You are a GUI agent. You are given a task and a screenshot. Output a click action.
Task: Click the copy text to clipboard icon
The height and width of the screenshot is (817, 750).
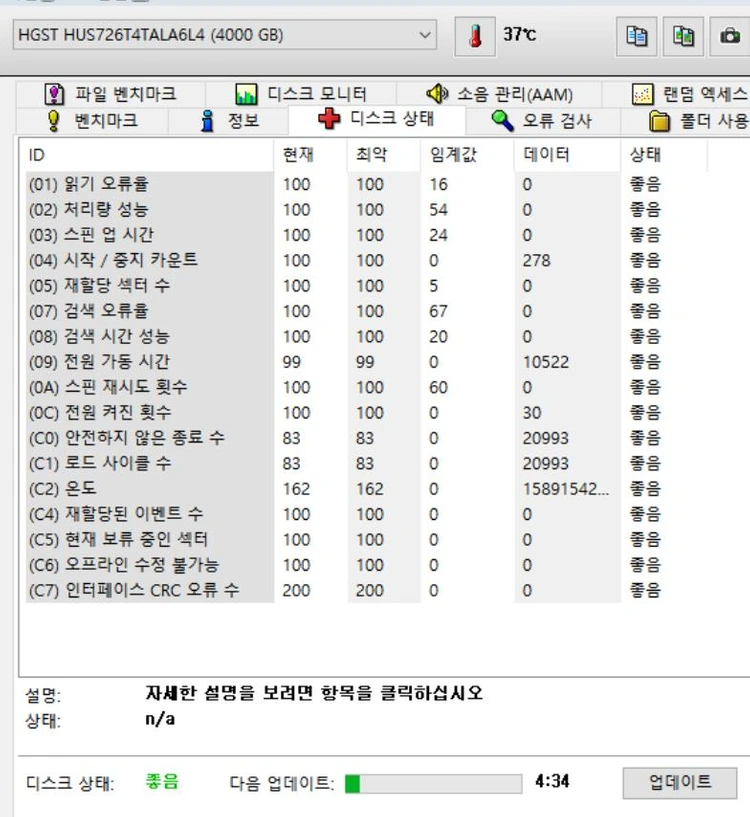click(636, 36)
